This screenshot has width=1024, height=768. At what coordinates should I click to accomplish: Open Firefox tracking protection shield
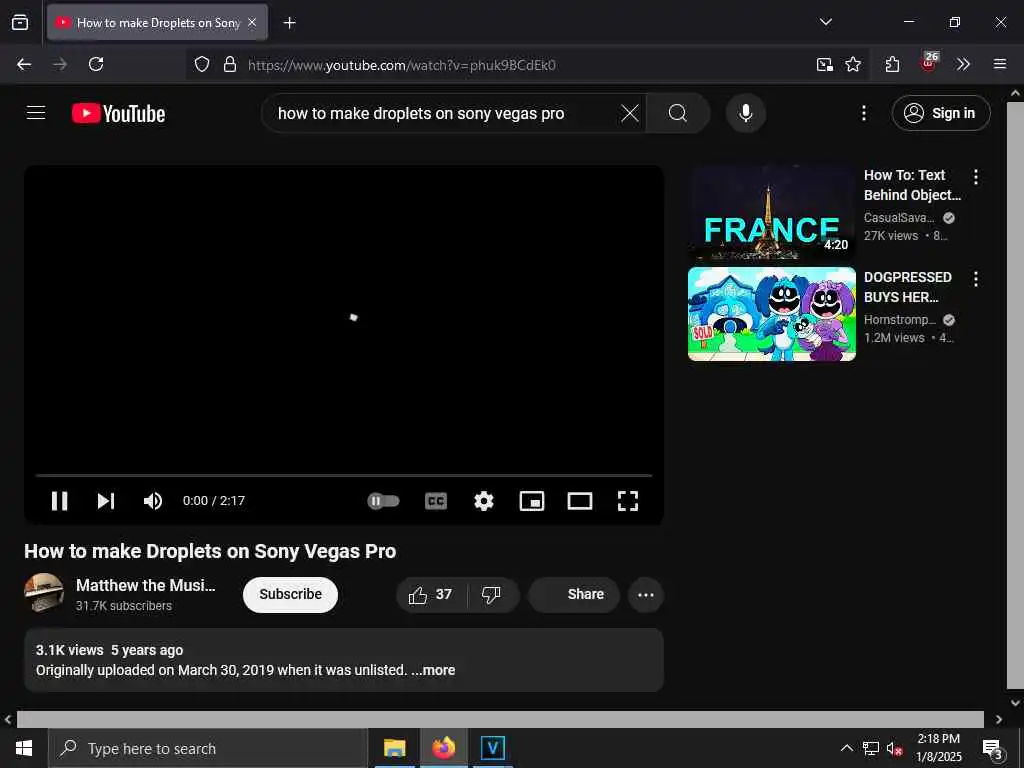coord(202,64)
